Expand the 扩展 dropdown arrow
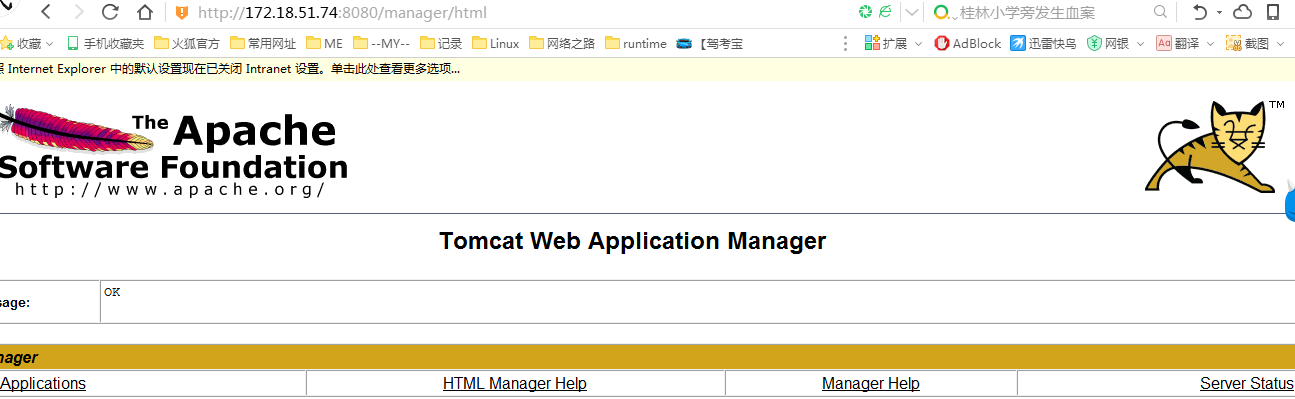The width and height of the screenshot is (1295, 399). [x=918, y=44]
